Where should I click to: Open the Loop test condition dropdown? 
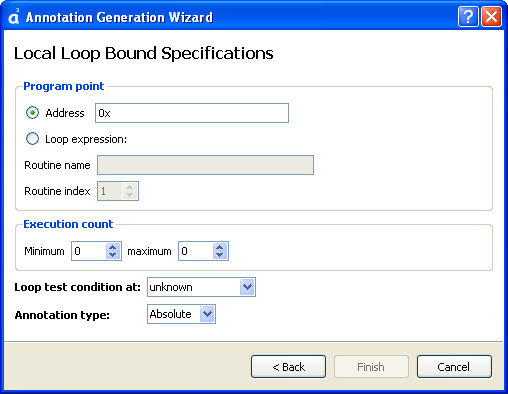click(x=201, y=287)
